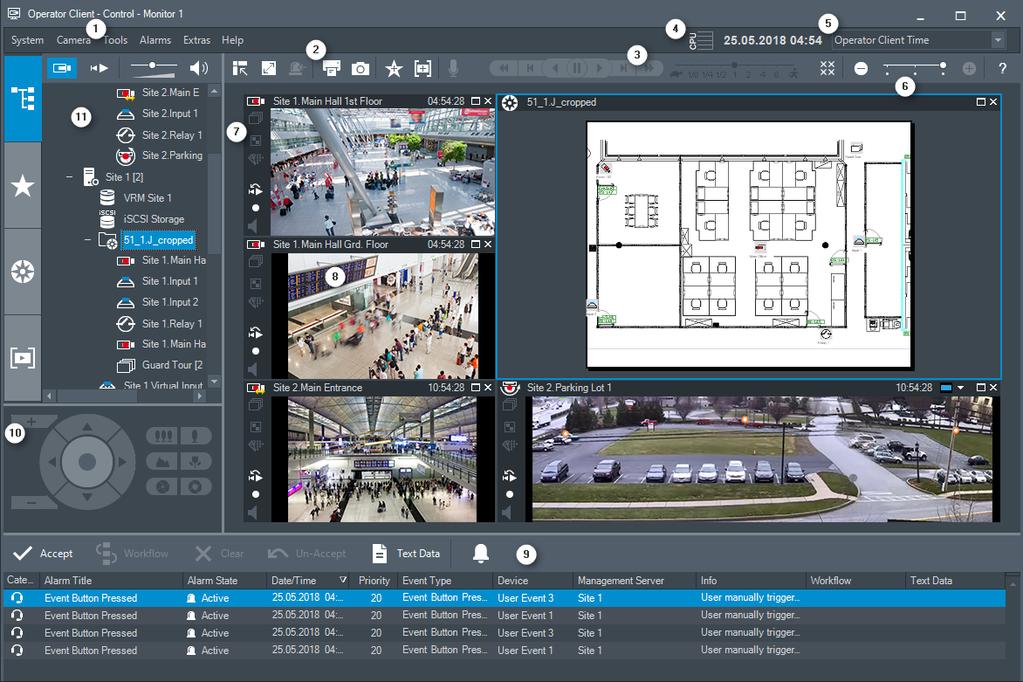The width and height of the screenshot is (1023, 682).
Task: Click the Clear alarm button
Action: (219, 553)
